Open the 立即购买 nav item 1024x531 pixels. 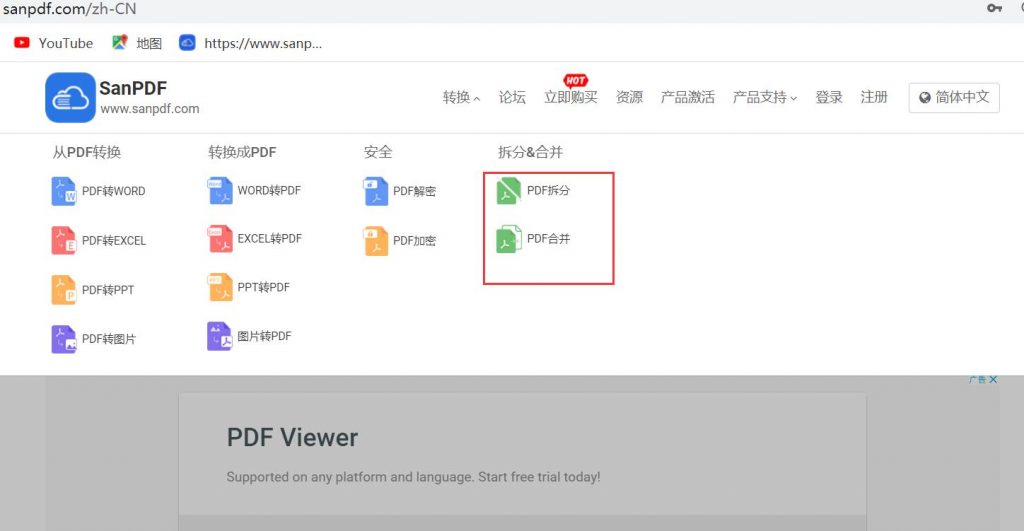click(571, 97)
